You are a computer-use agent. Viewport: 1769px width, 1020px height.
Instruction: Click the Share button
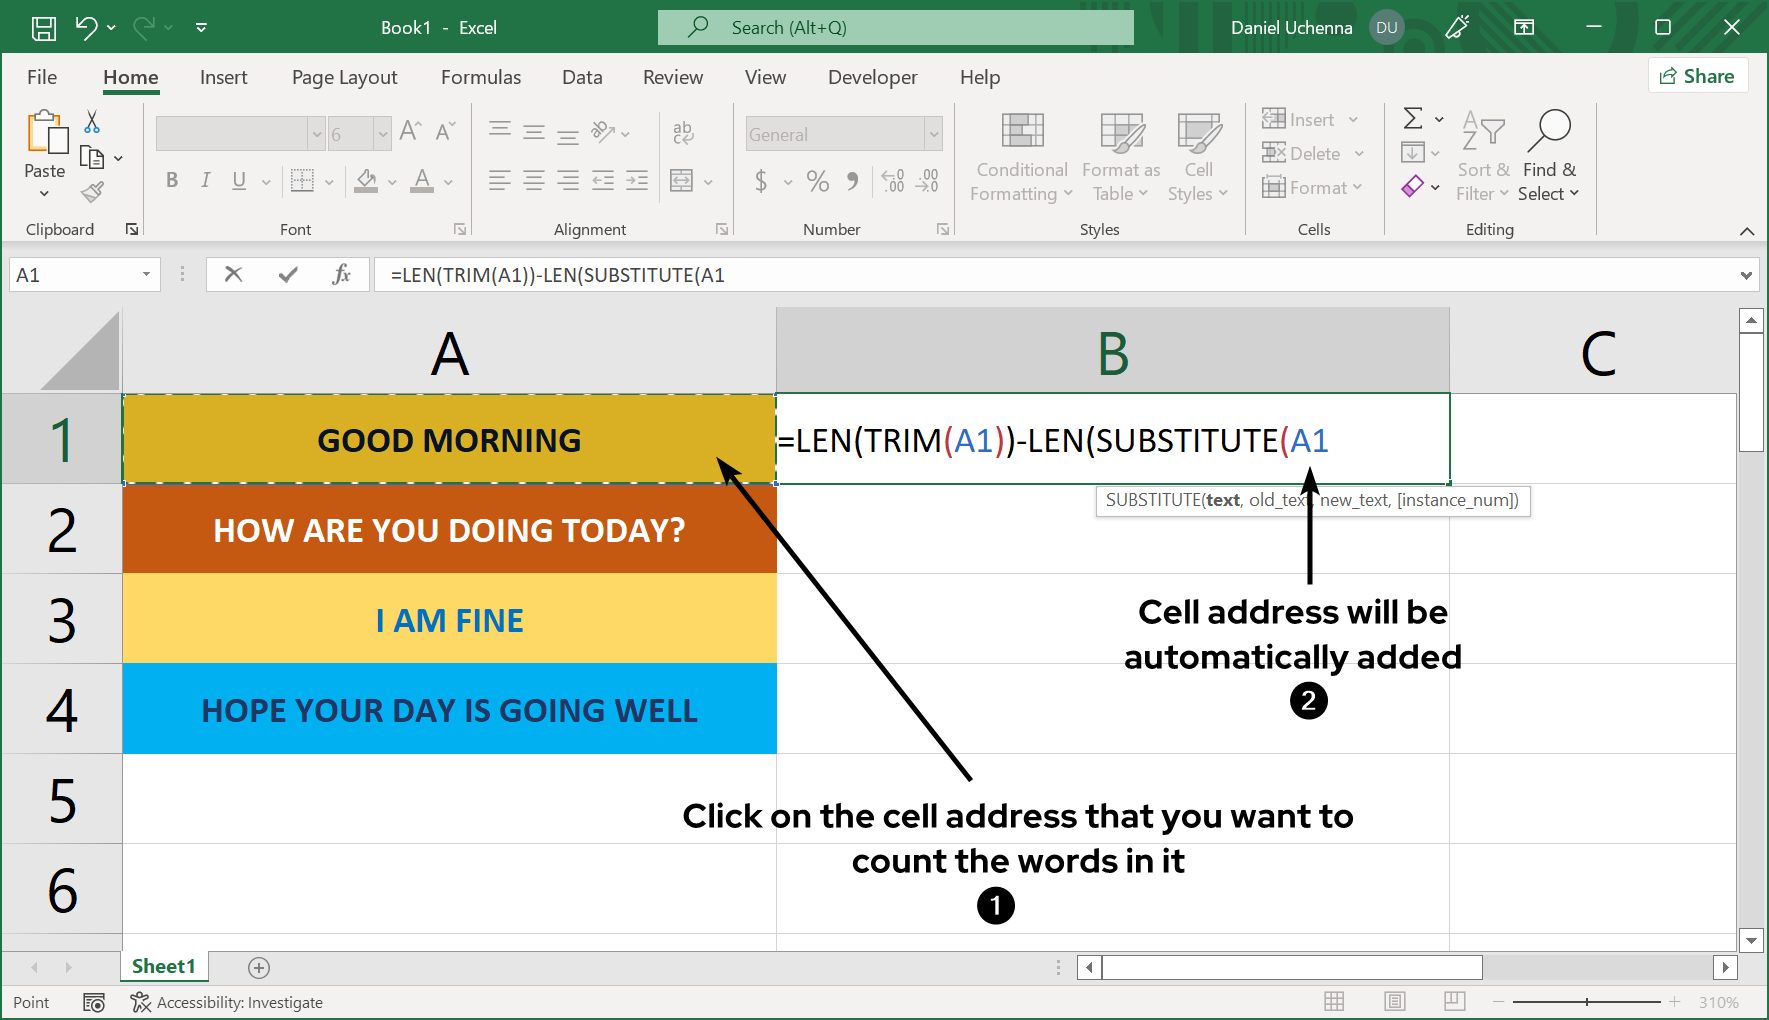click(x=1697, y=76)
